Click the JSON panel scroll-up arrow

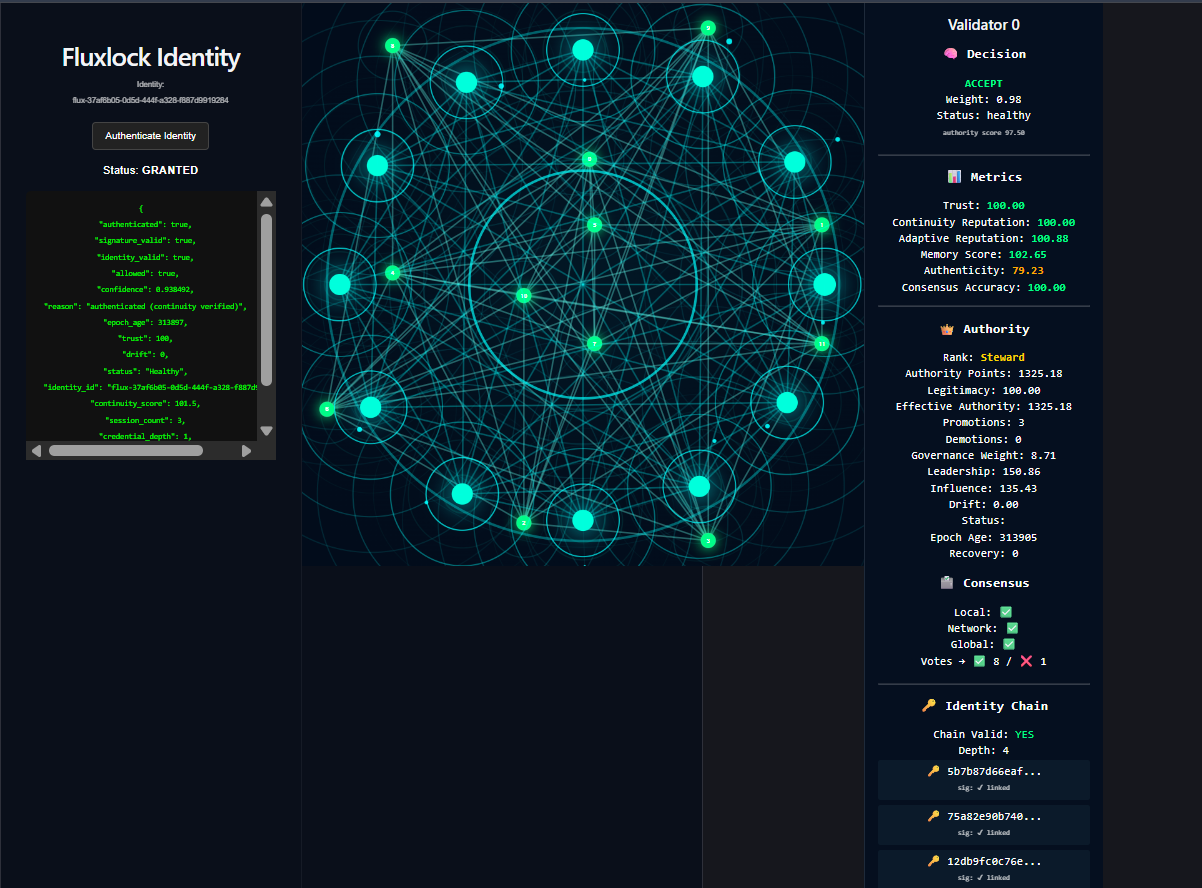tap(266, 201)
